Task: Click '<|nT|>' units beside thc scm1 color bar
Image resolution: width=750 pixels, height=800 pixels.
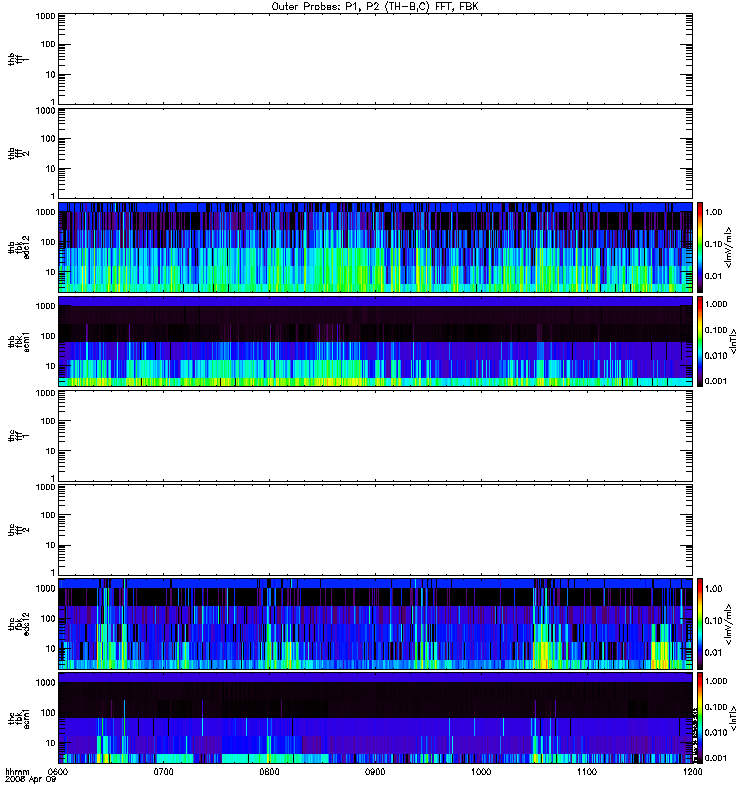Action: [x=734, y=718]
